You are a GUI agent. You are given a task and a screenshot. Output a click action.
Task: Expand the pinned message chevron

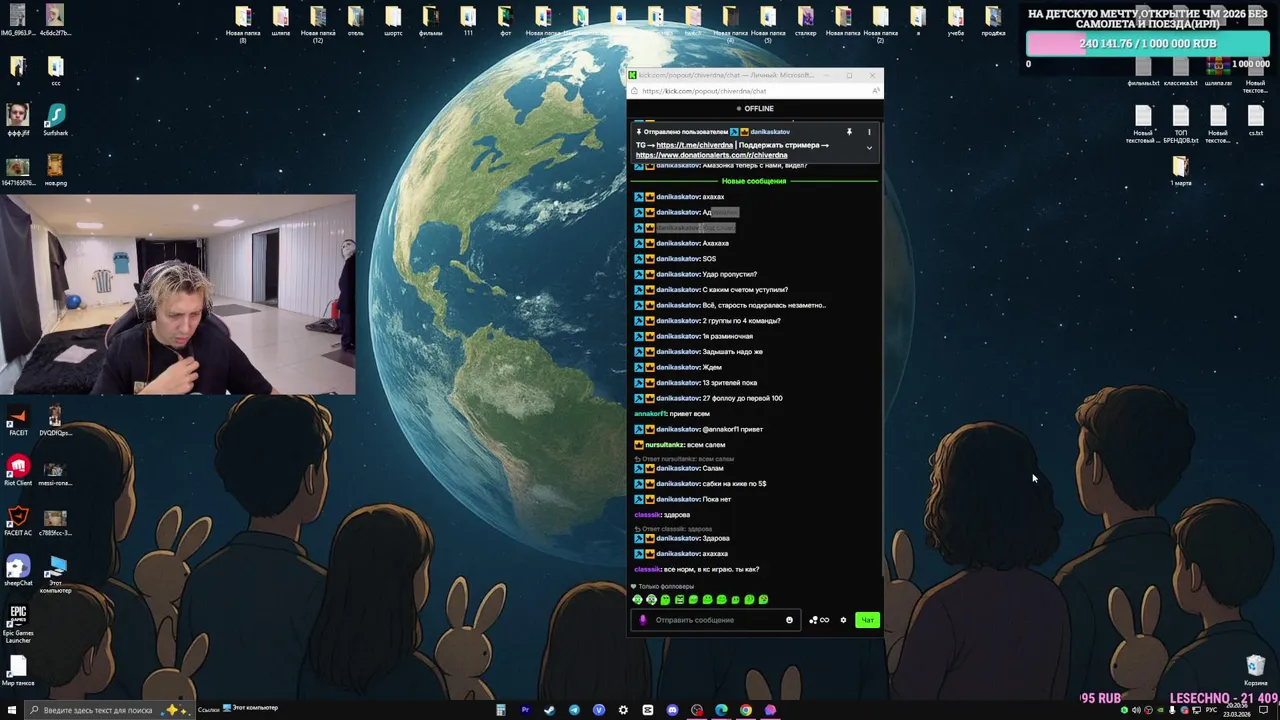869,148
